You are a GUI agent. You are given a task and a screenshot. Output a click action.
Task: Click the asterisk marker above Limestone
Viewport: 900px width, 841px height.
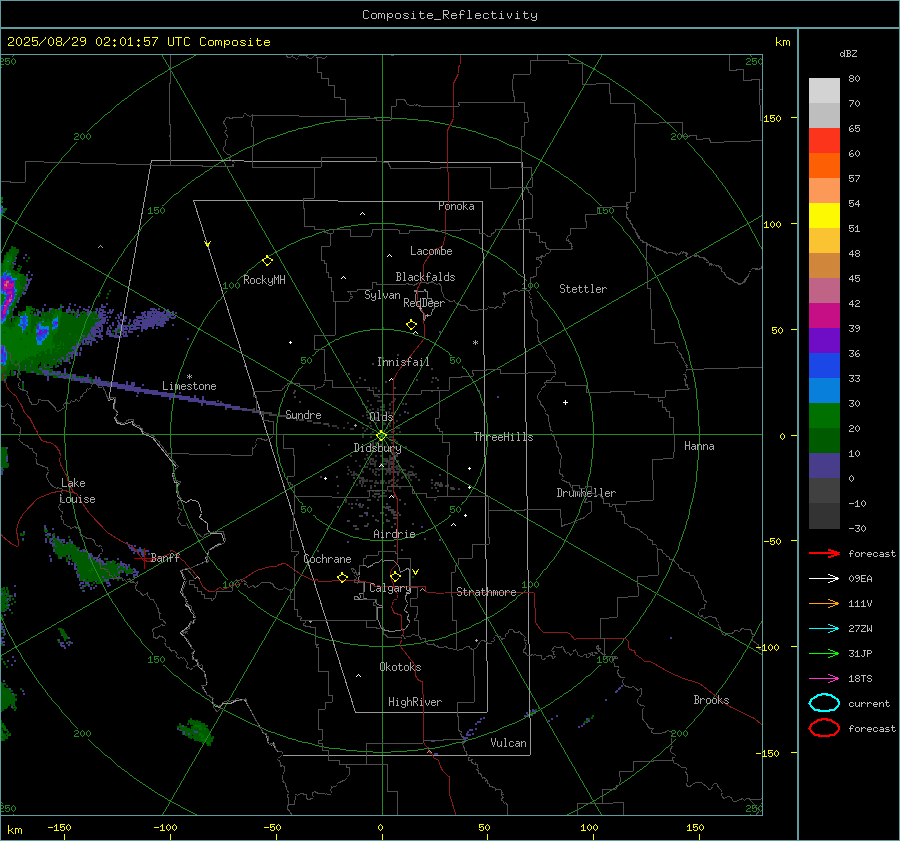click(x=189, y=377)
